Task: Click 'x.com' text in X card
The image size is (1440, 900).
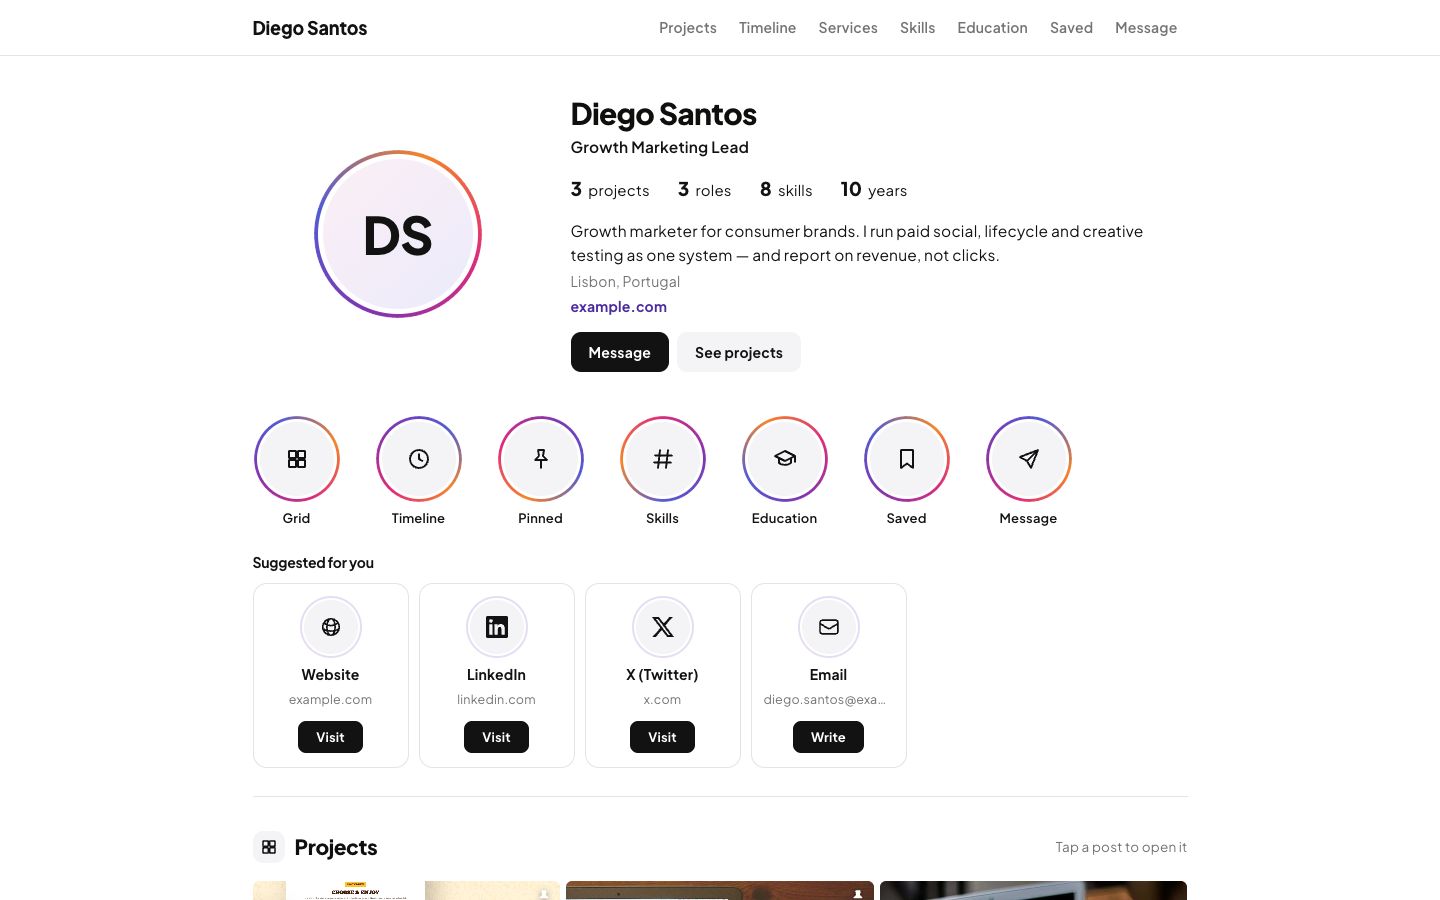Action: (x=663, y=700)
